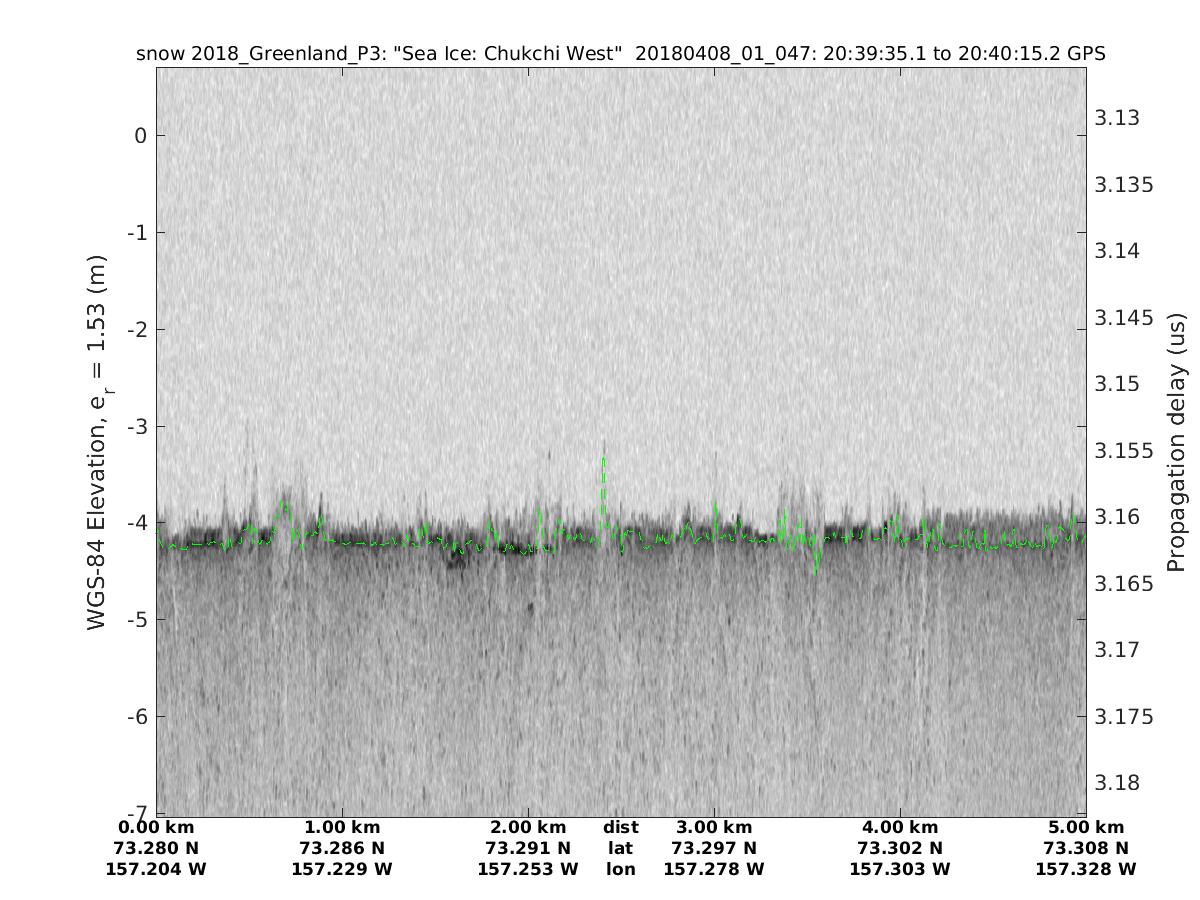Click the "0.00 km" x-axis label
Image resolution: width=1200 pixels, height=900 pixels.
point(156,827)
